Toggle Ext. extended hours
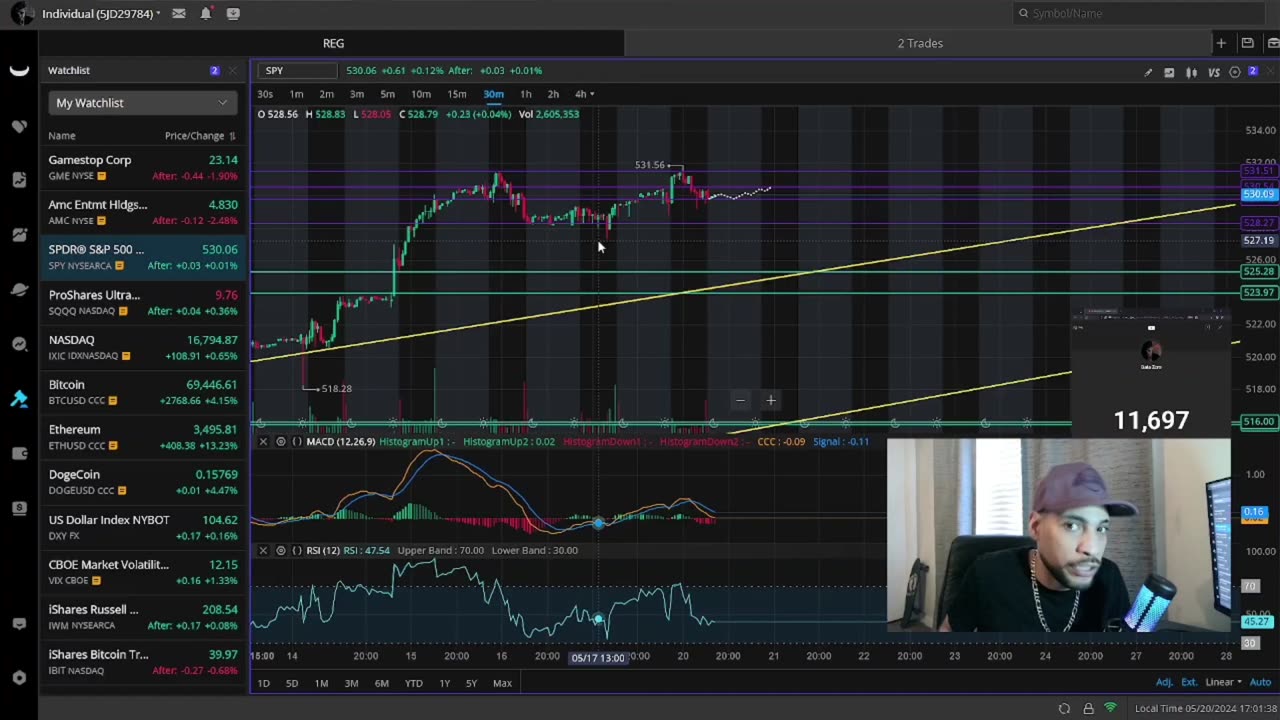1280x720 pixels. pos(1188,682)
